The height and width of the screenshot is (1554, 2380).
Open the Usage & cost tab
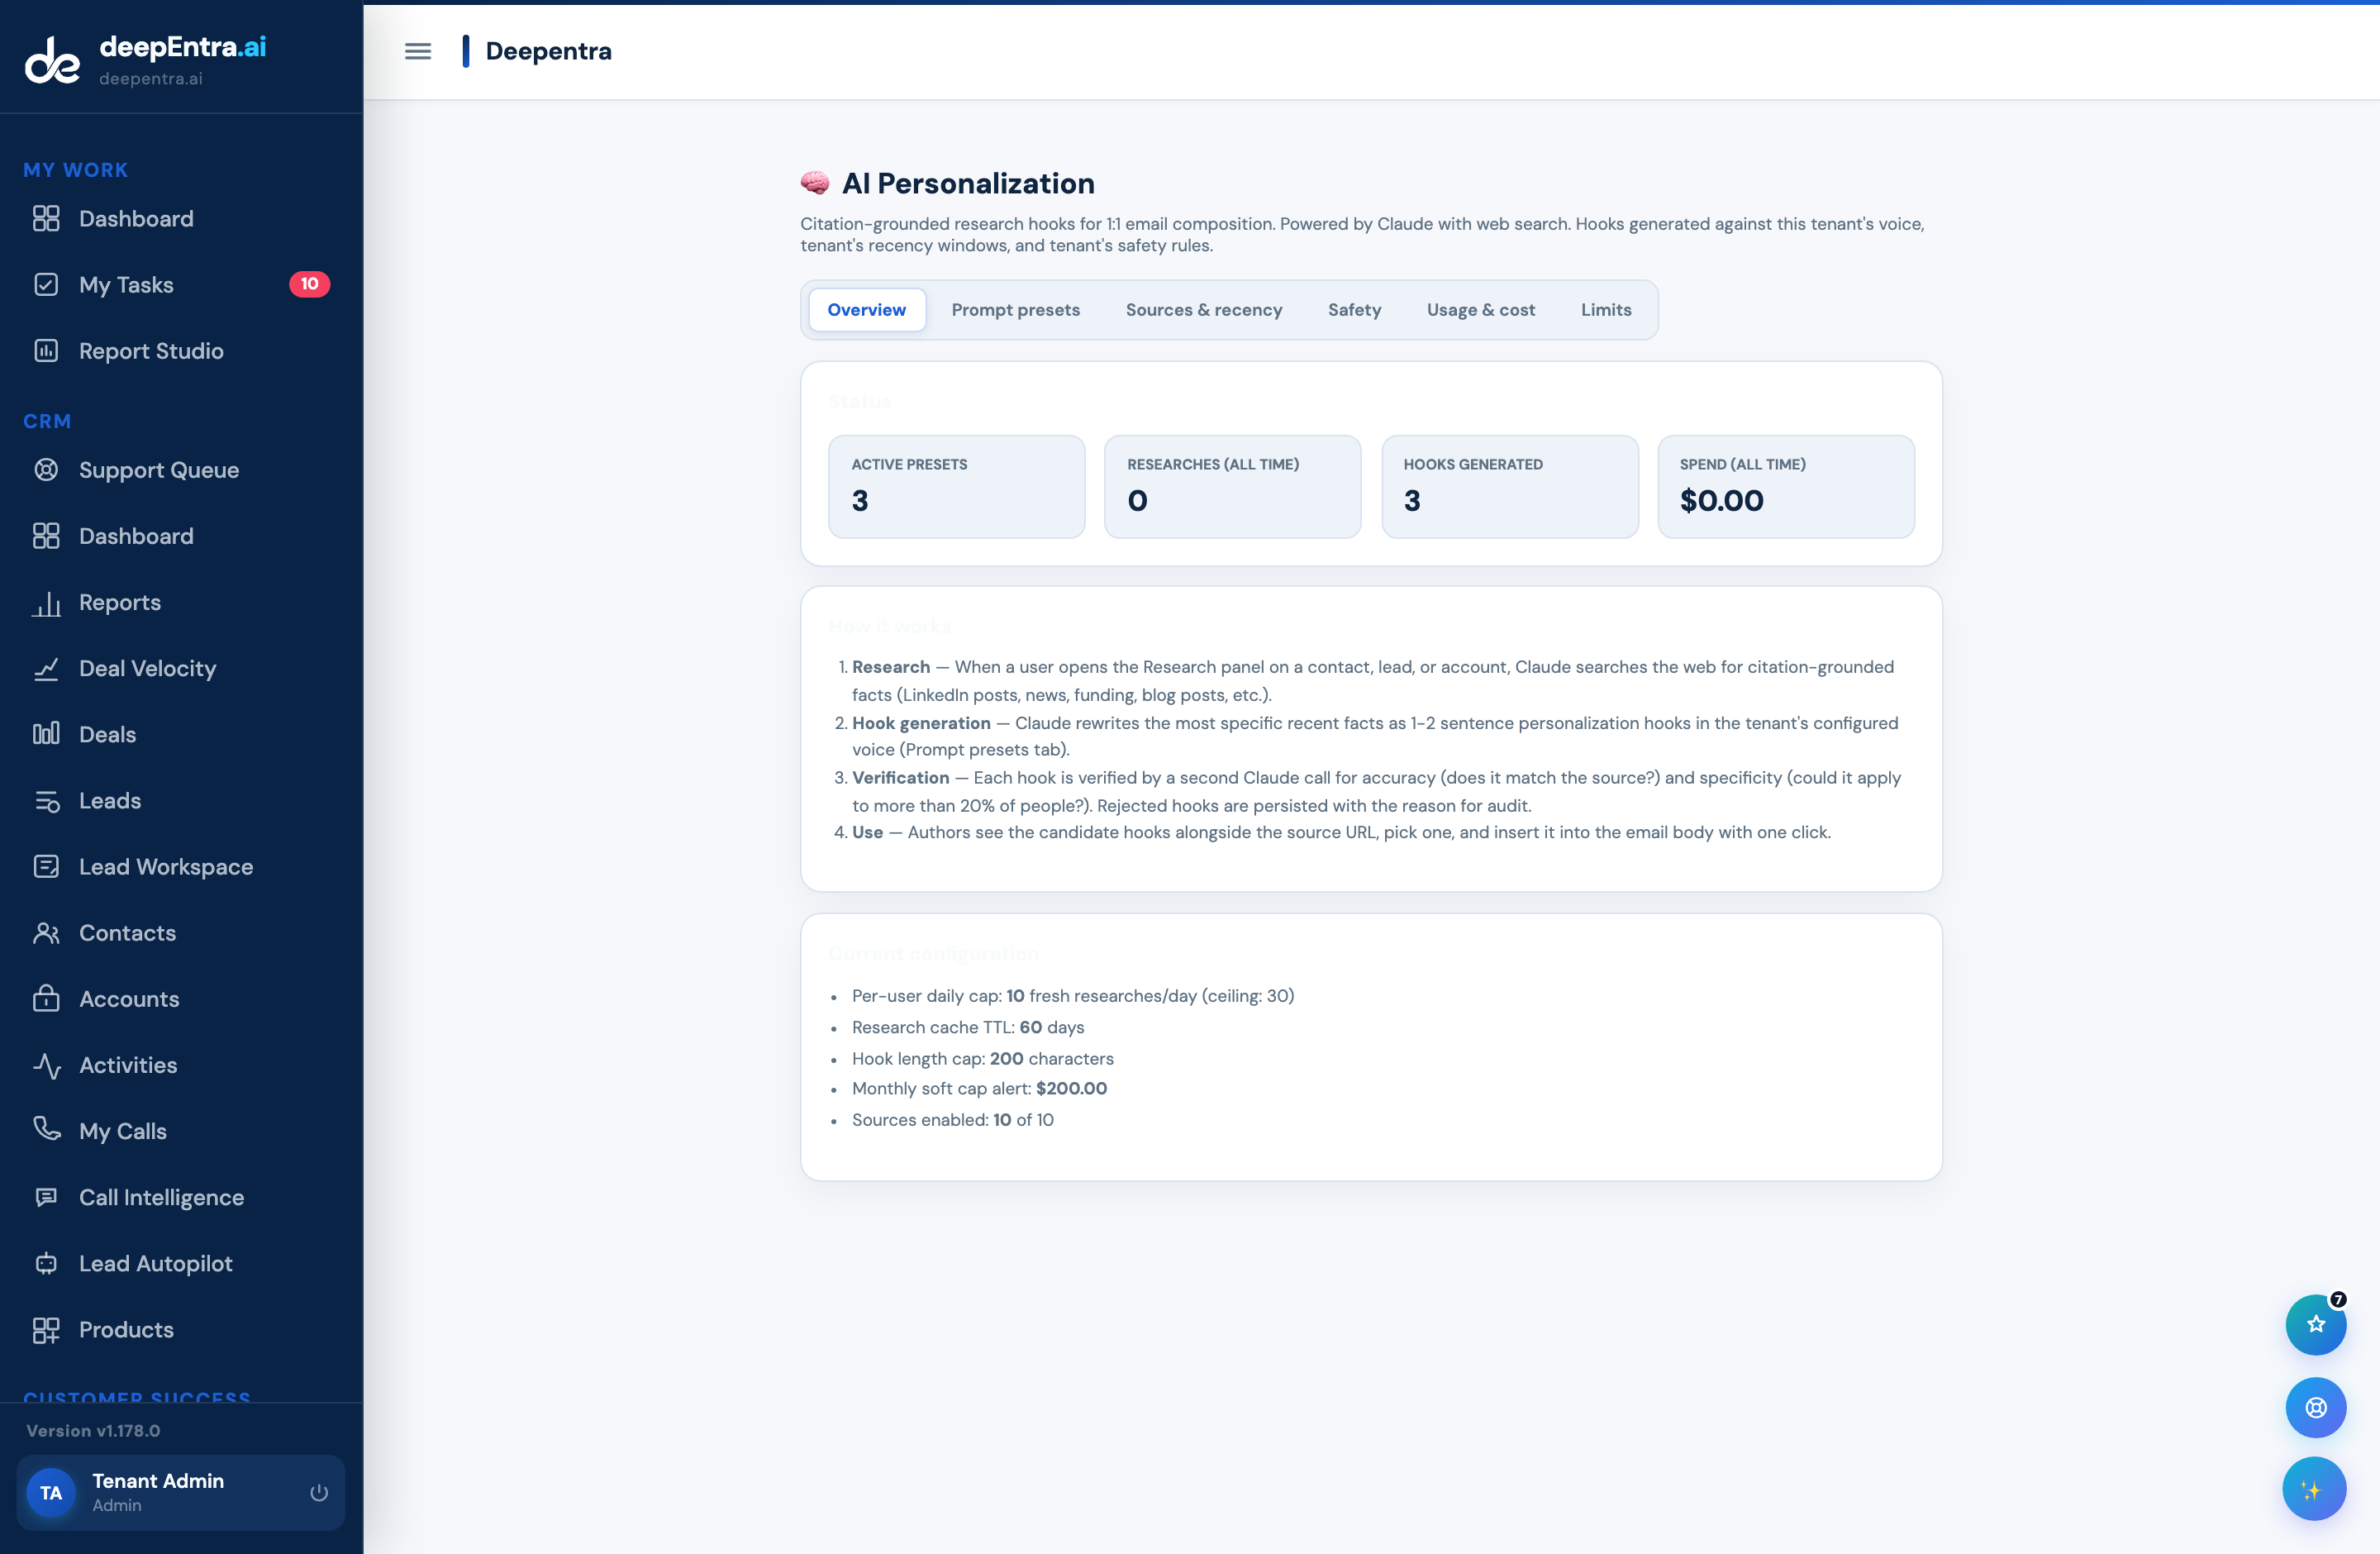pyautogui.click(x=1480, y=310)
